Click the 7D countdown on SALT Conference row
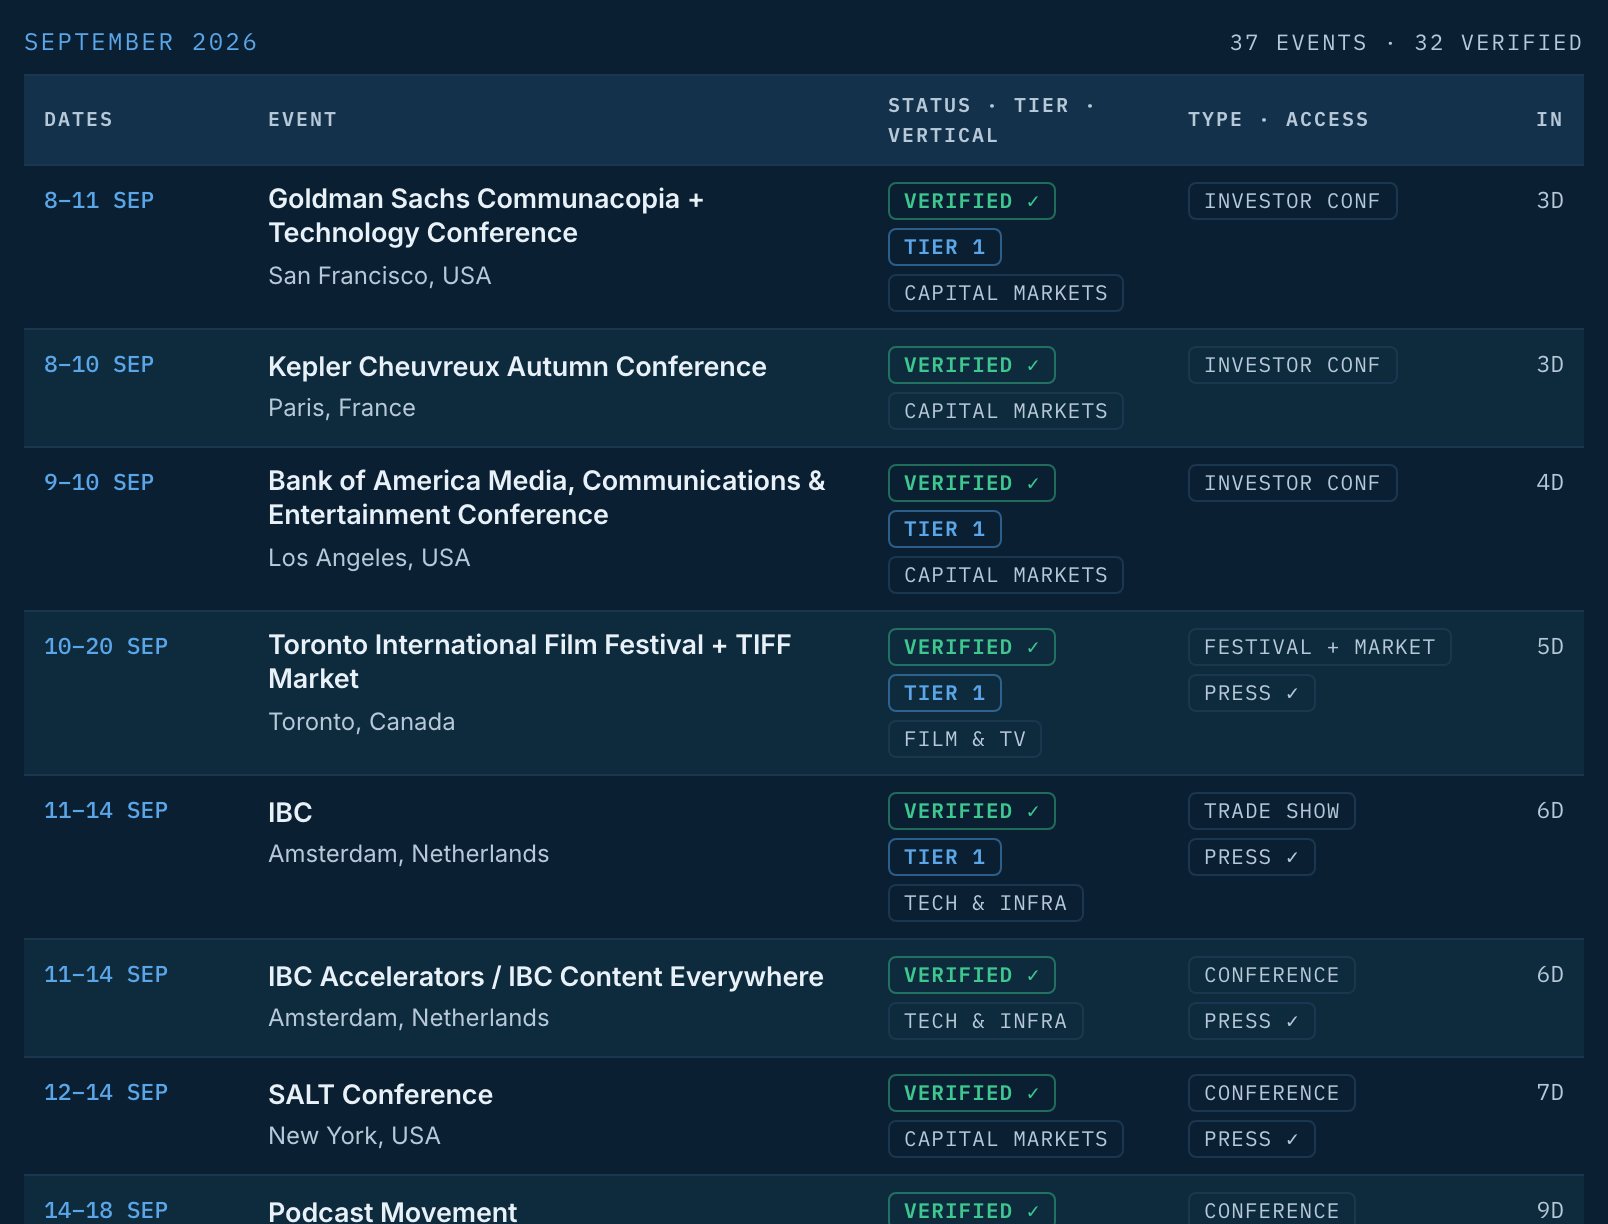Screen dimensions: 1608x1224 1550,1093
